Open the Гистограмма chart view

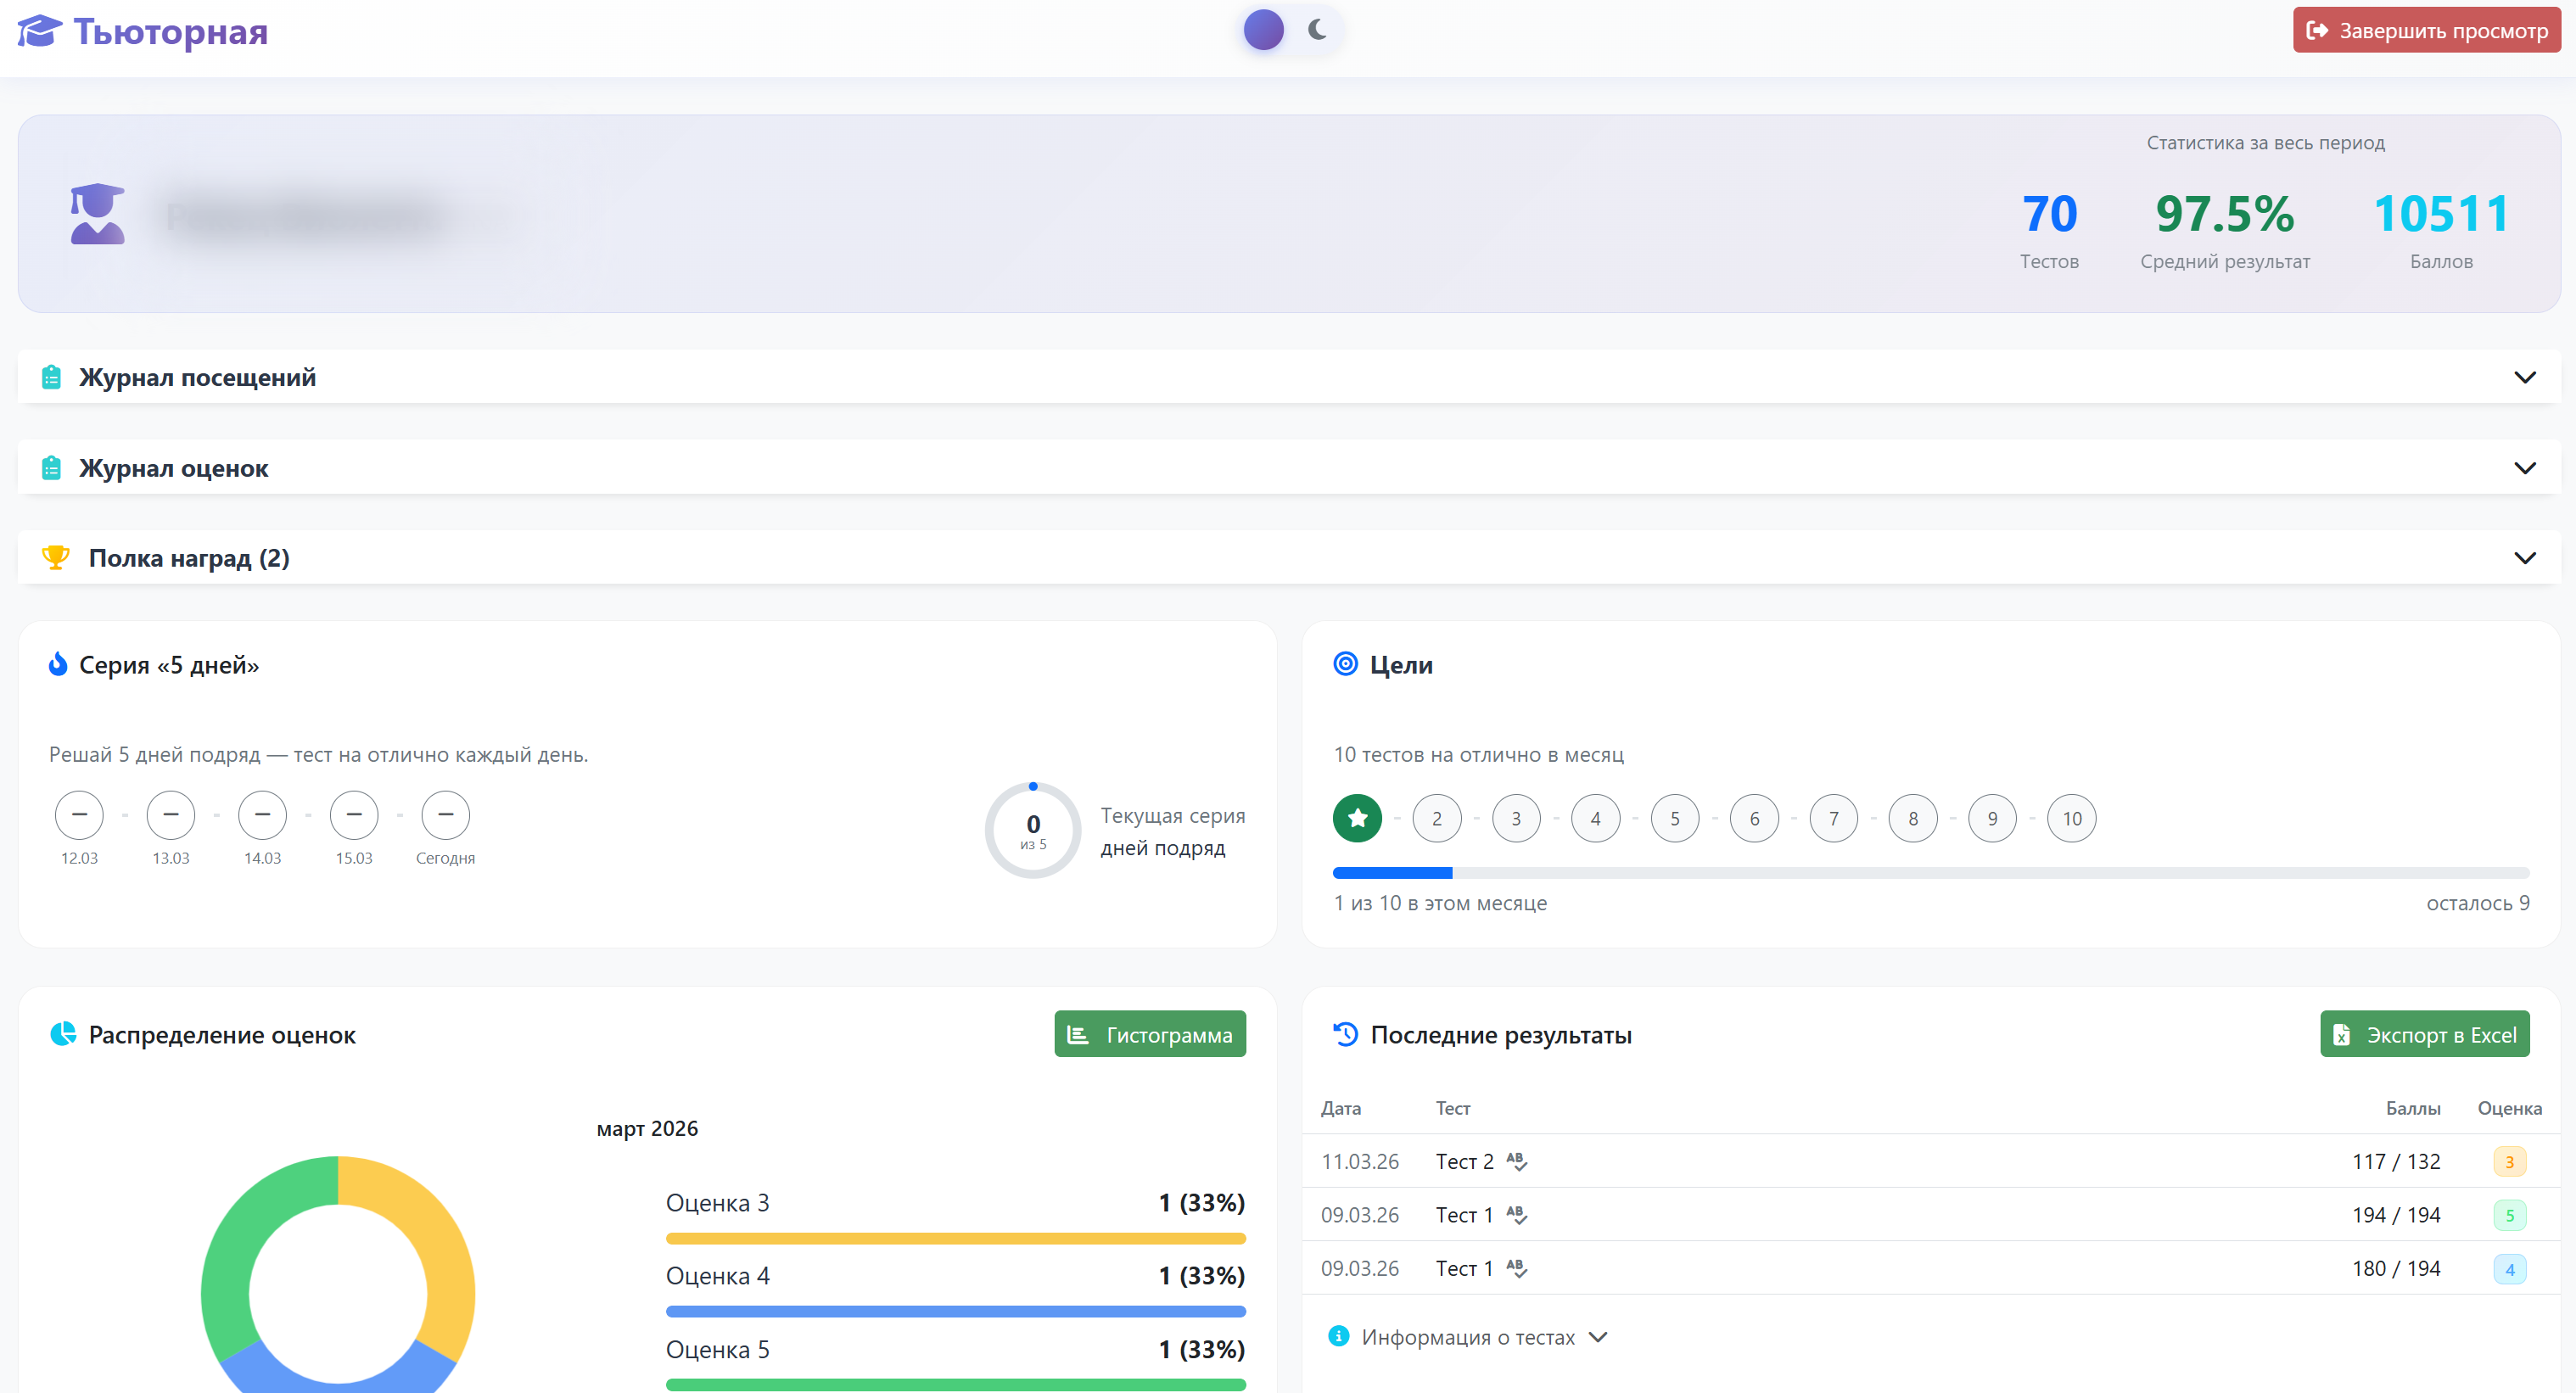click(1150, 1034)
